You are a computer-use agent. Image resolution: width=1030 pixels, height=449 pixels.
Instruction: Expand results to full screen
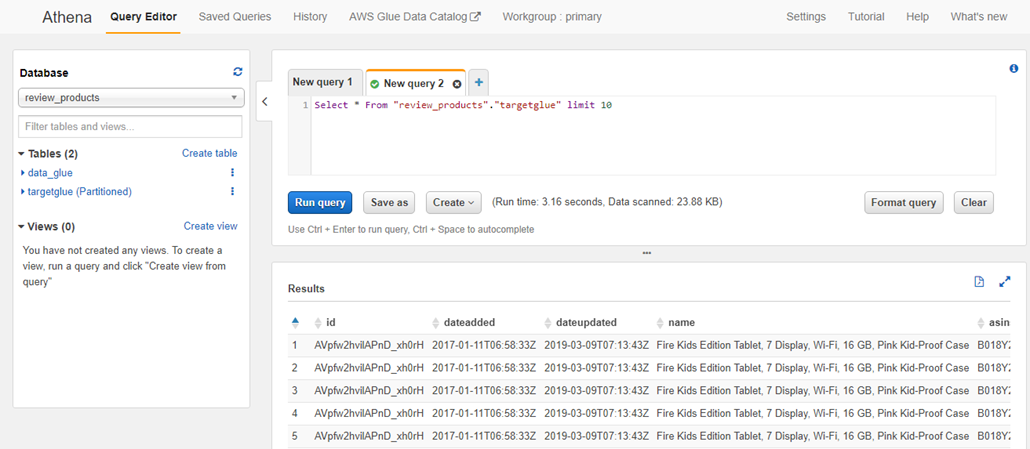point(1004,282)
